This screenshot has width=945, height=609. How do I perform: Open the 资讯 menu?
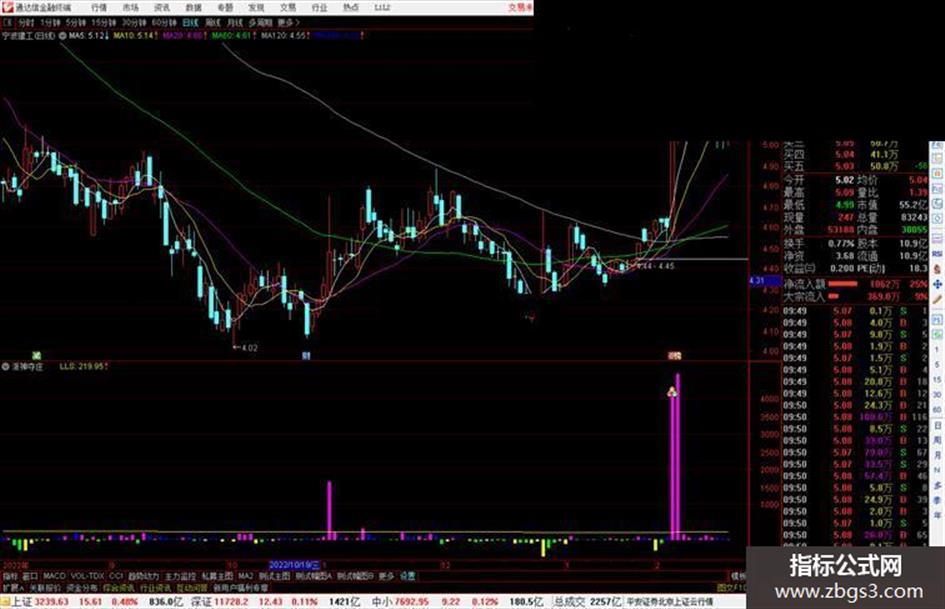tap(162, 8)
